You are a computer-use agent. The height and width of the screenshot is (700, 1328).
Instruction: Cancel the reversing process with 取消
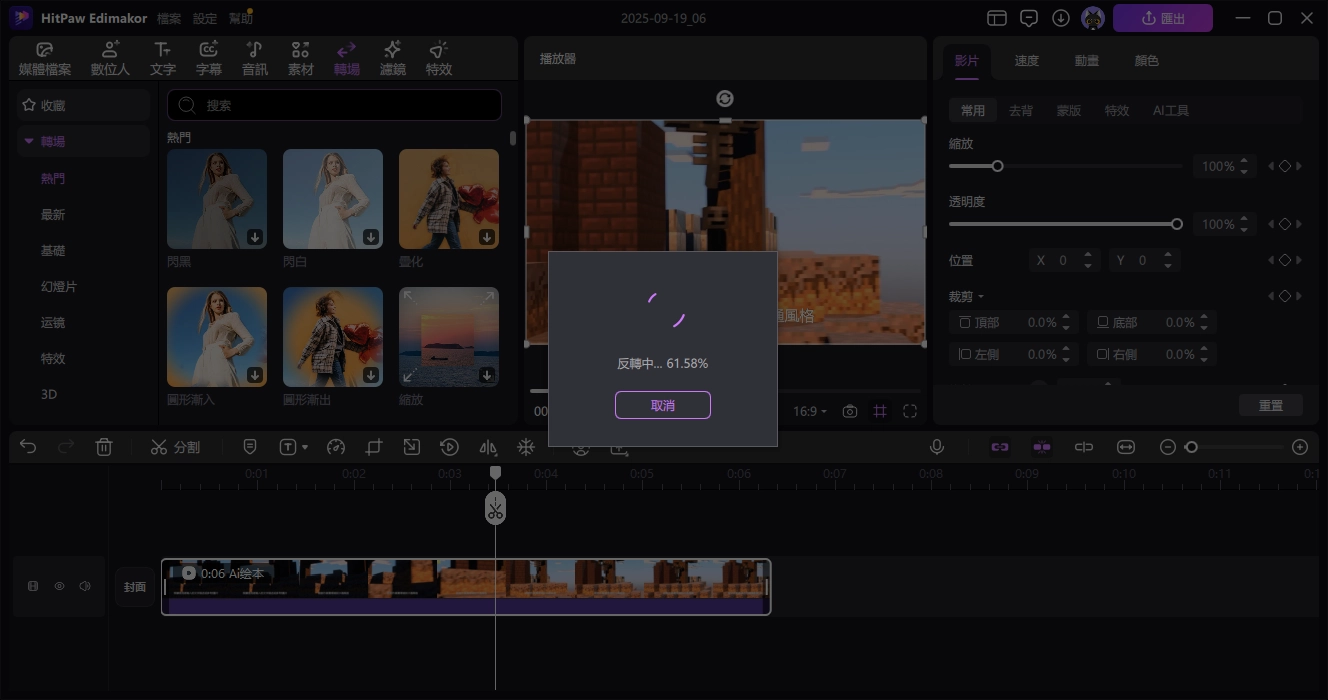[662, 405]
